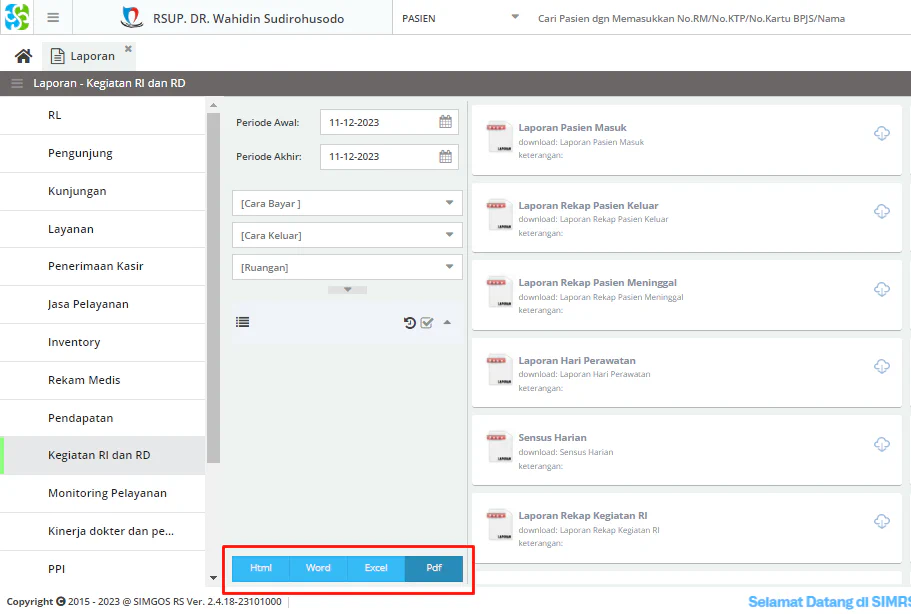The height and width of the screenshot is (614, 911).
Task: Open the Pengunjung report category
Action: (x=103, y=153)
